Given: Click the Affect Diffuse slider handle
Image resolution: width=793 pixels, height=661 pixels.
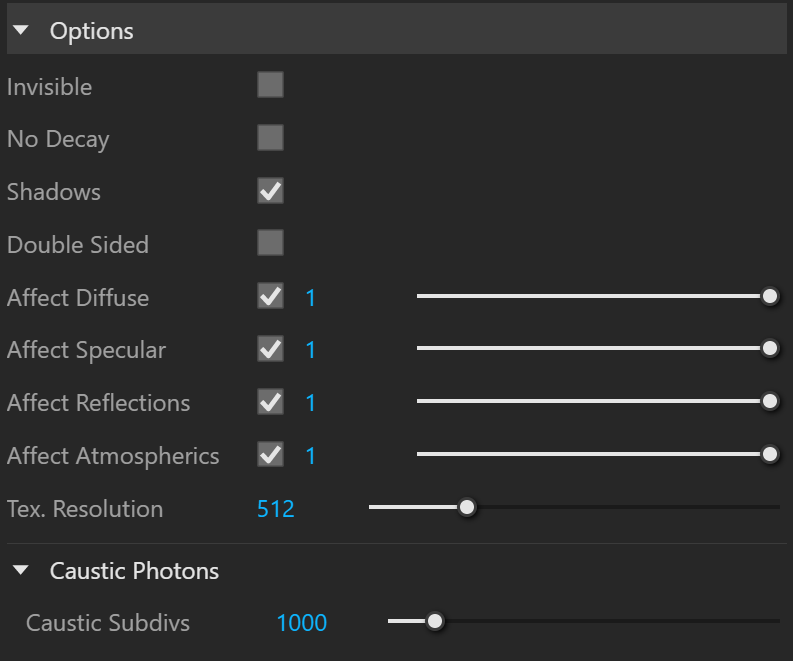Looking at the screenshot, I should [770, 296].
